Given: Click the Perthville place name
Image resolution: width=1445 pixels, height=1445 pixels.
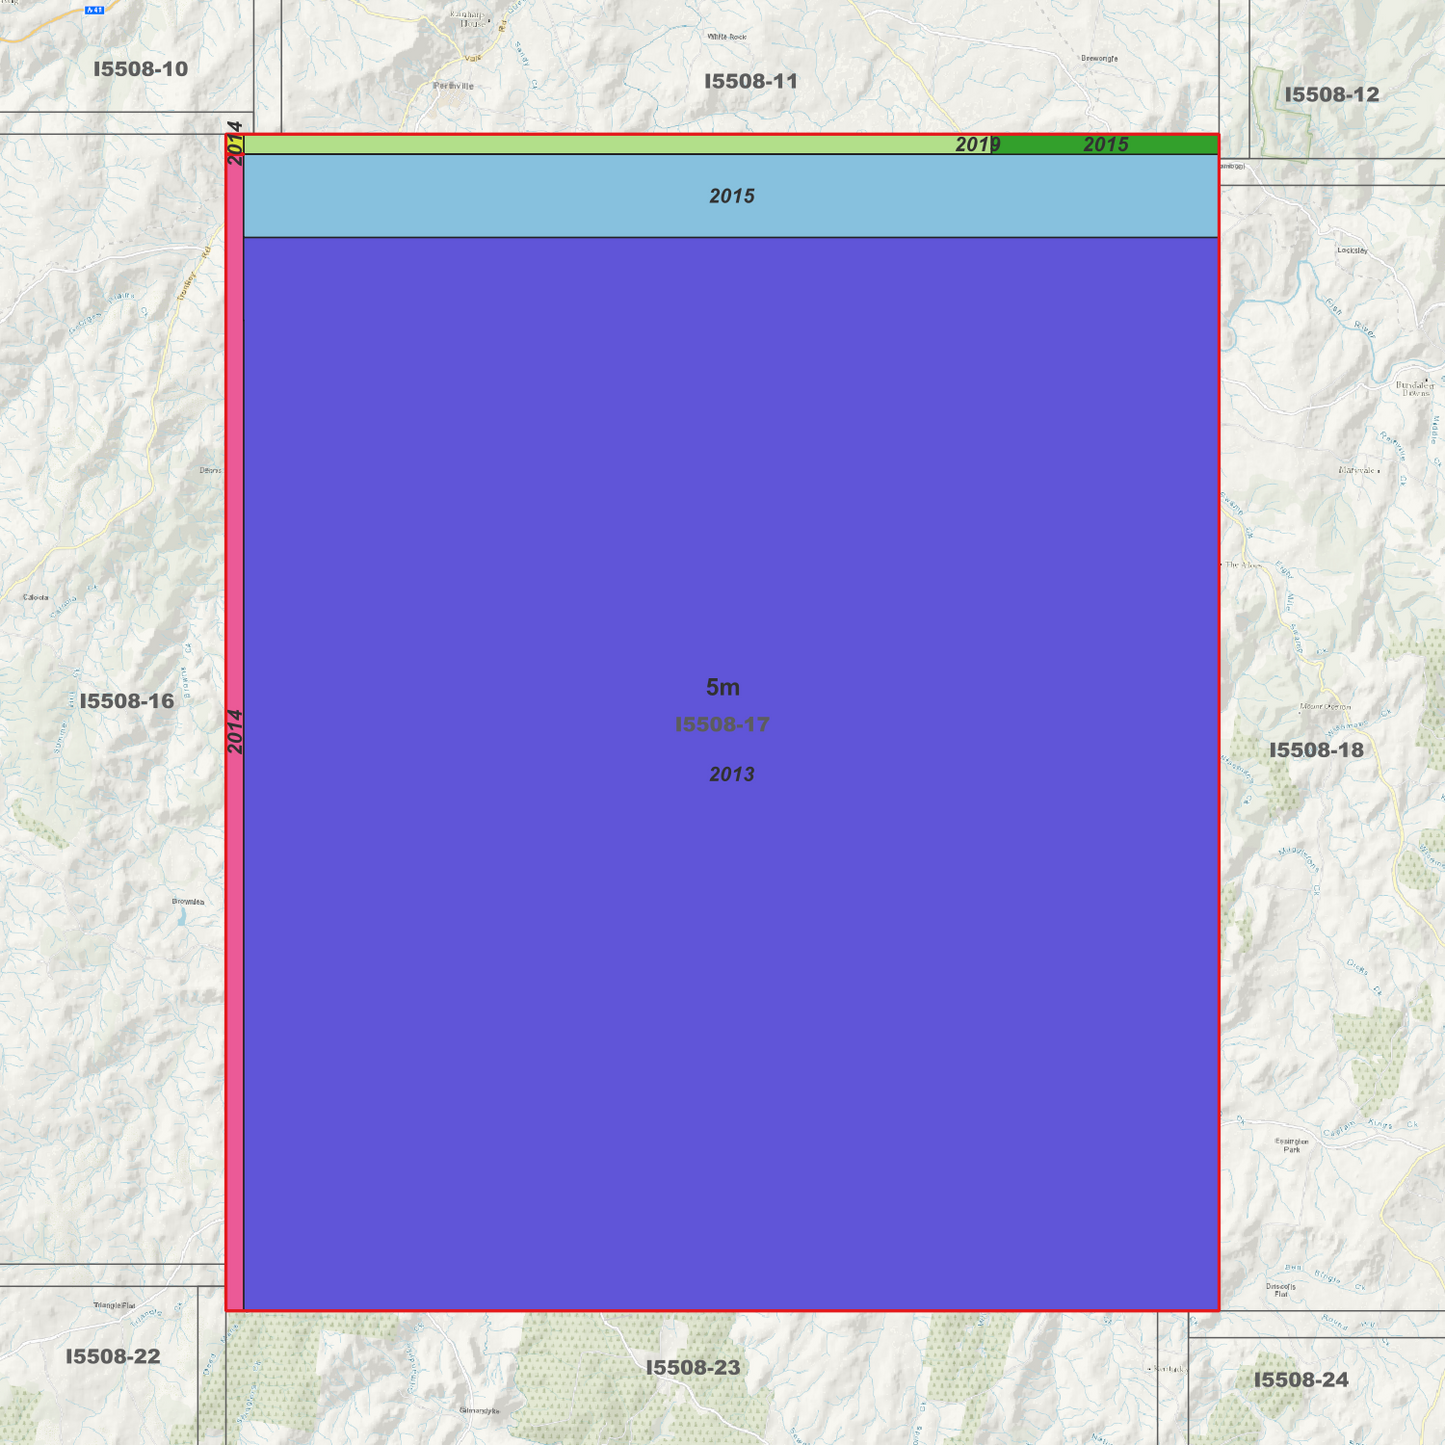Looking at the screenshot, I should coord(453,86).
